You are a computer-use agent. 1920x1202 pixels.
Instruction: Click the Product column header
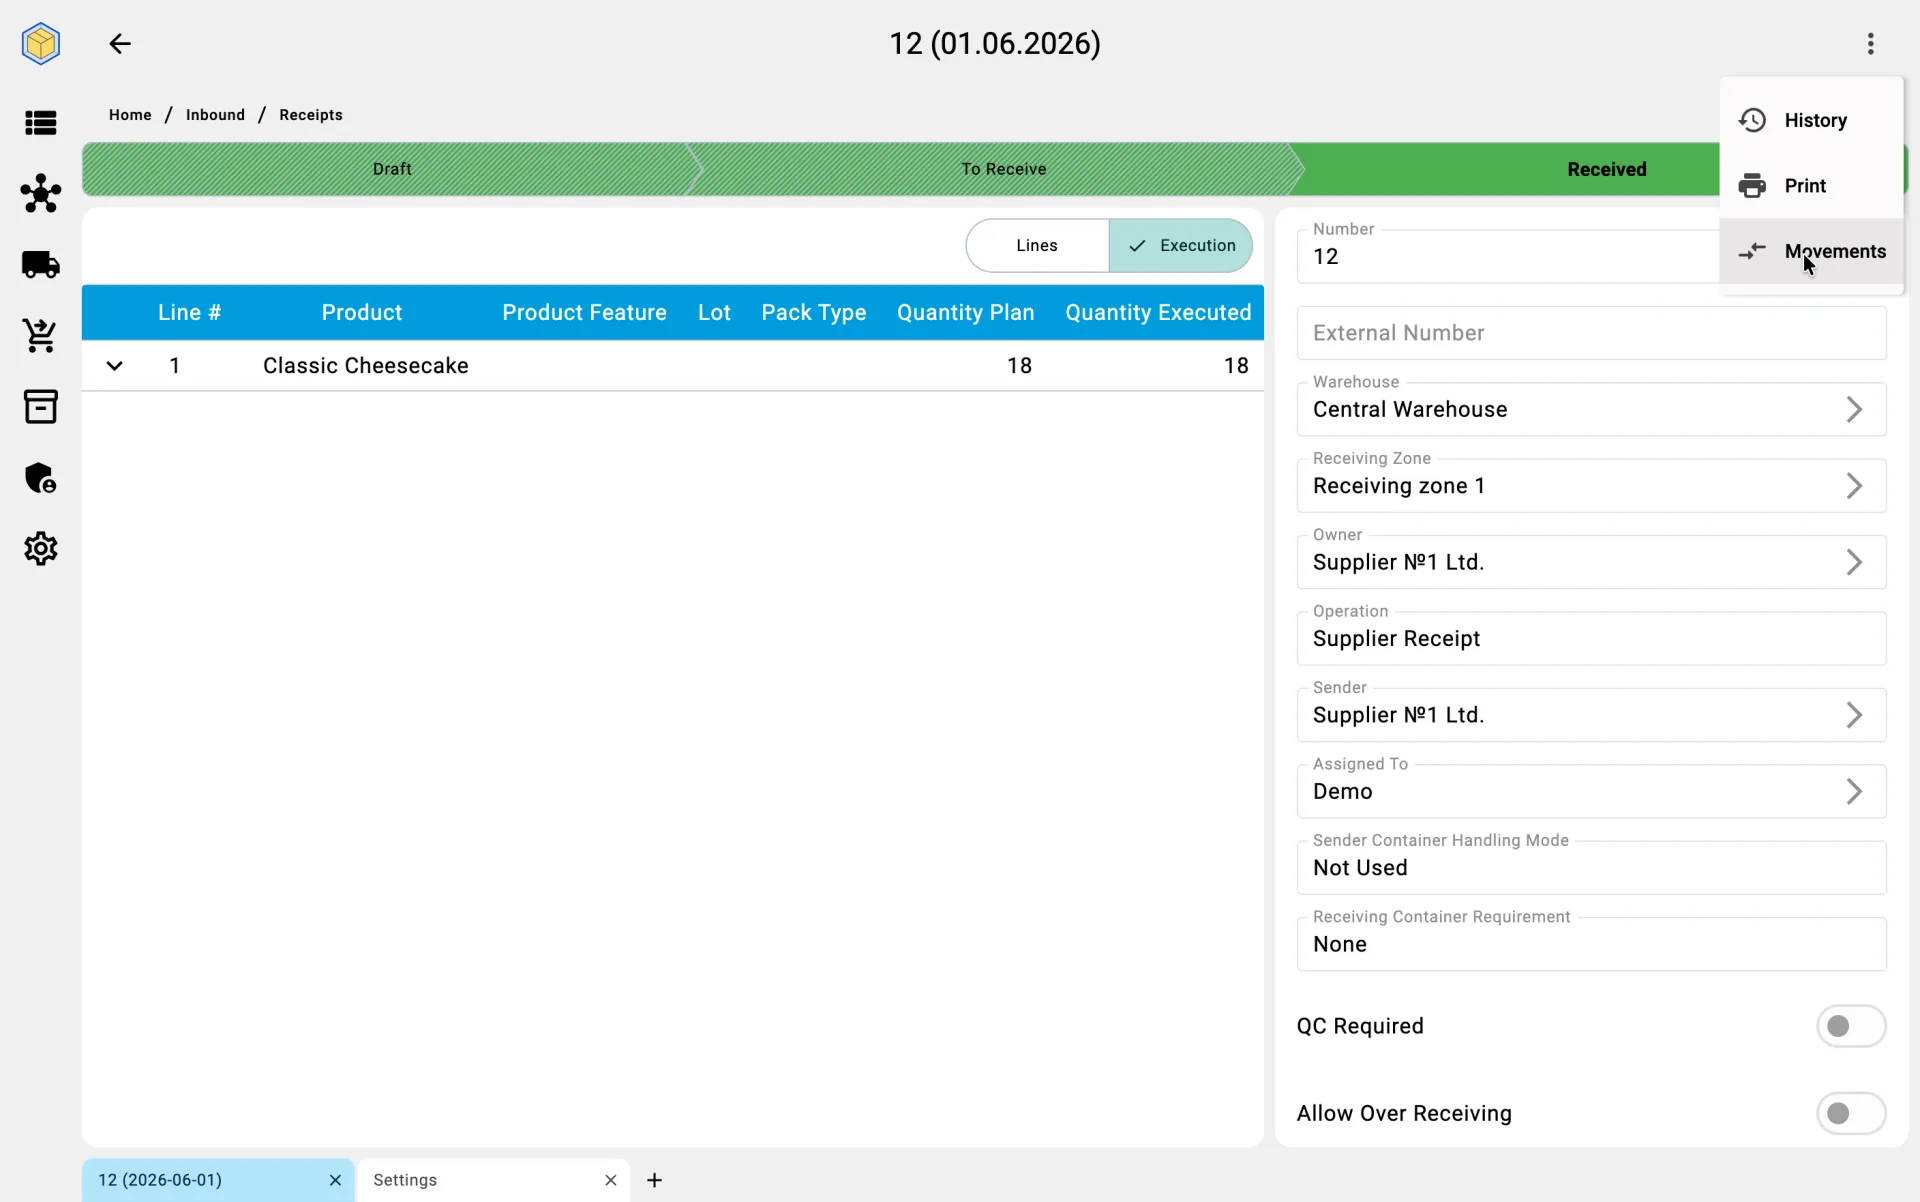[x=361, y=313]
